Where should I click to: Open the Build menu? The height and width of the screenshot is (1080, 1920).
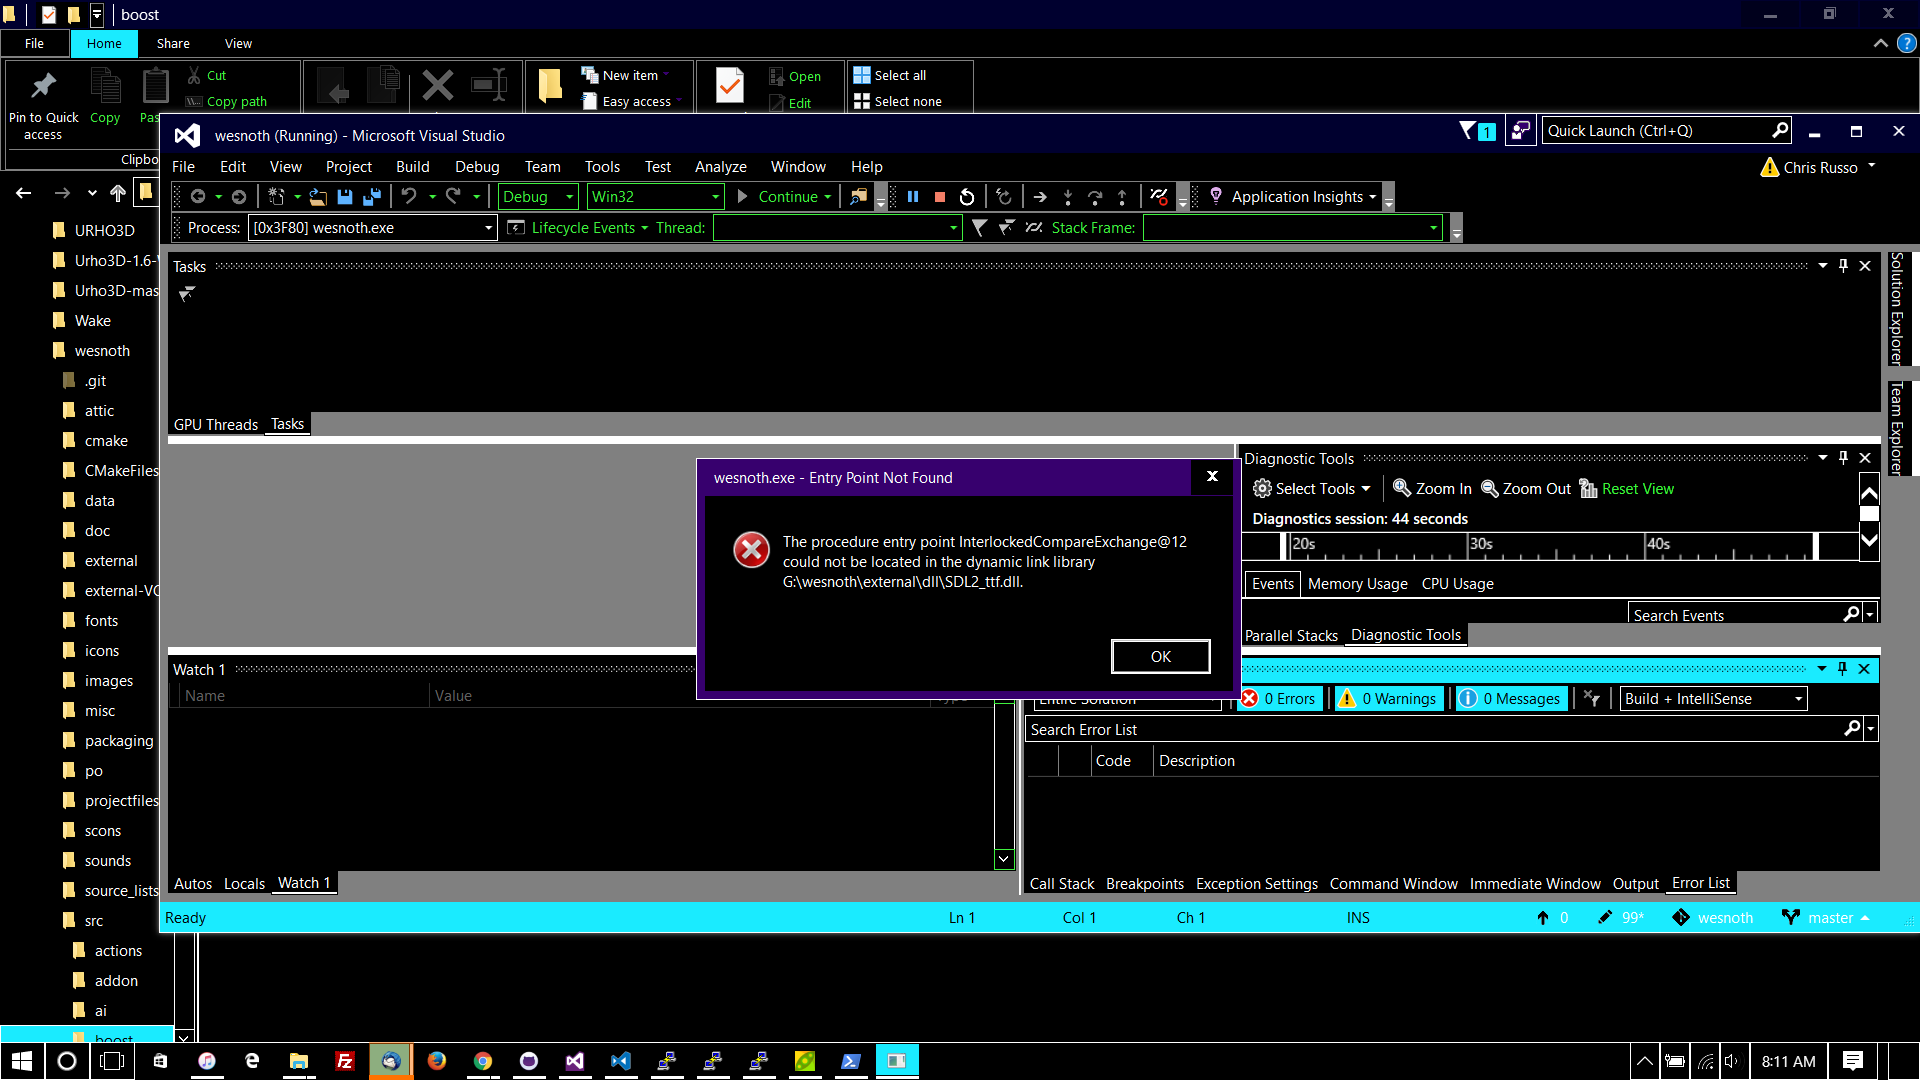[412, 167]
